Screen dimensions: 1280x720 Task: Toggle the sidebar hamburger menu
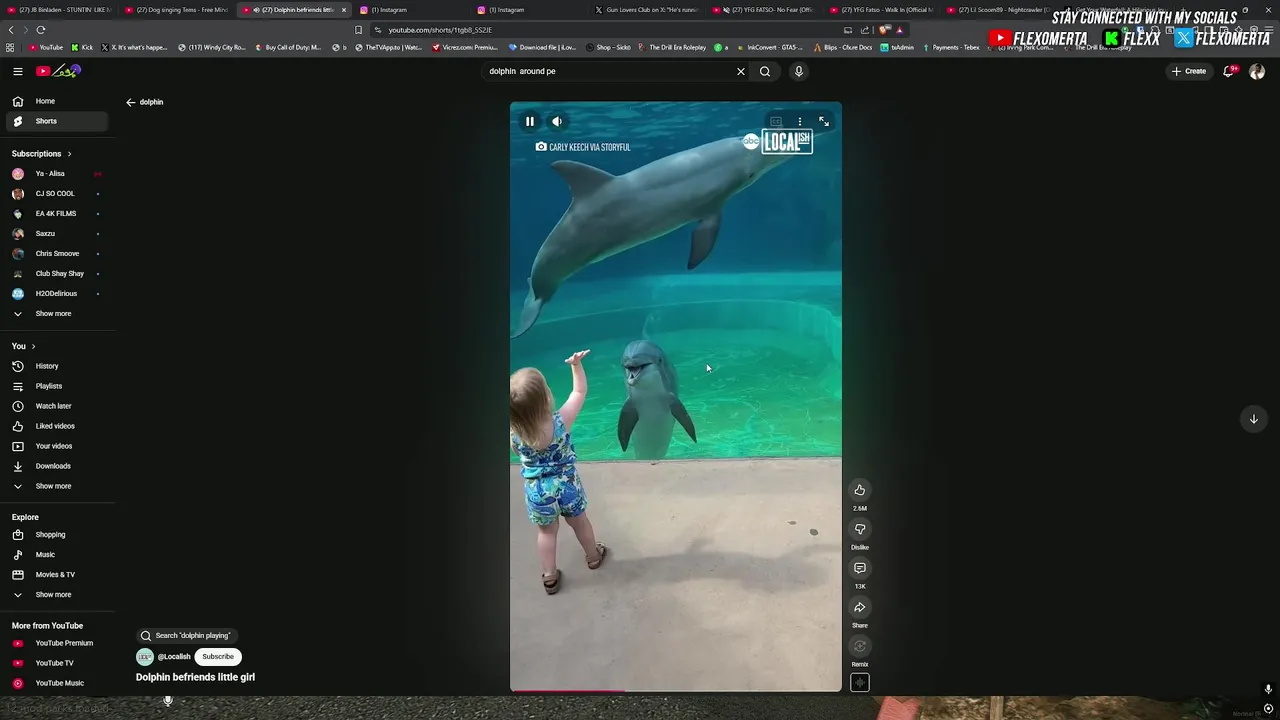(x=18, y=71)
